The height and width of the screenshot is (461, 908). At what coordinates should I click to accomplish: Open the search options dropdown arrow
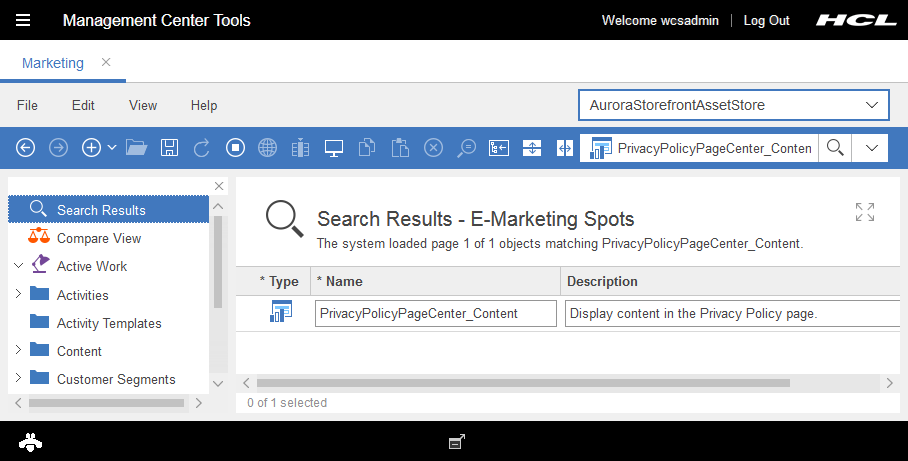[871, 148]
